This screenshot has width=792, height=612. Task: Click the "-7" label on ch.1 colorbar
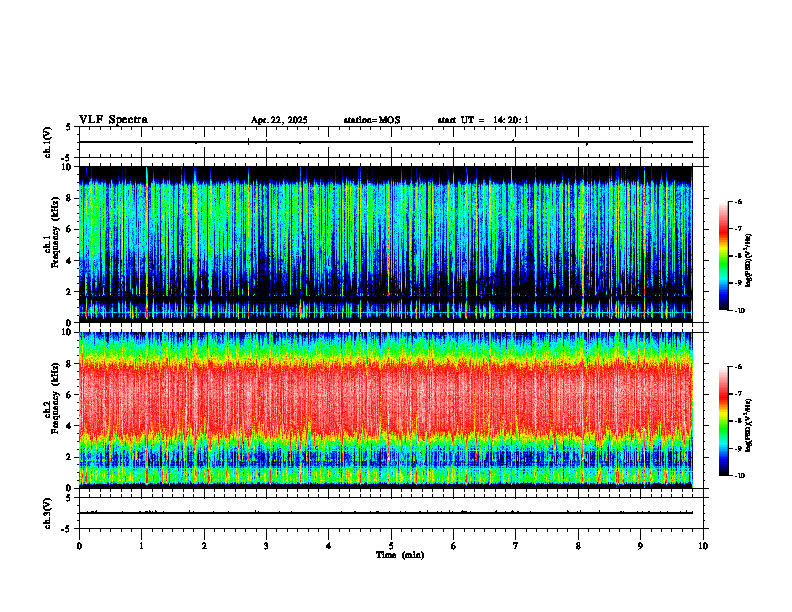(738, 229)
